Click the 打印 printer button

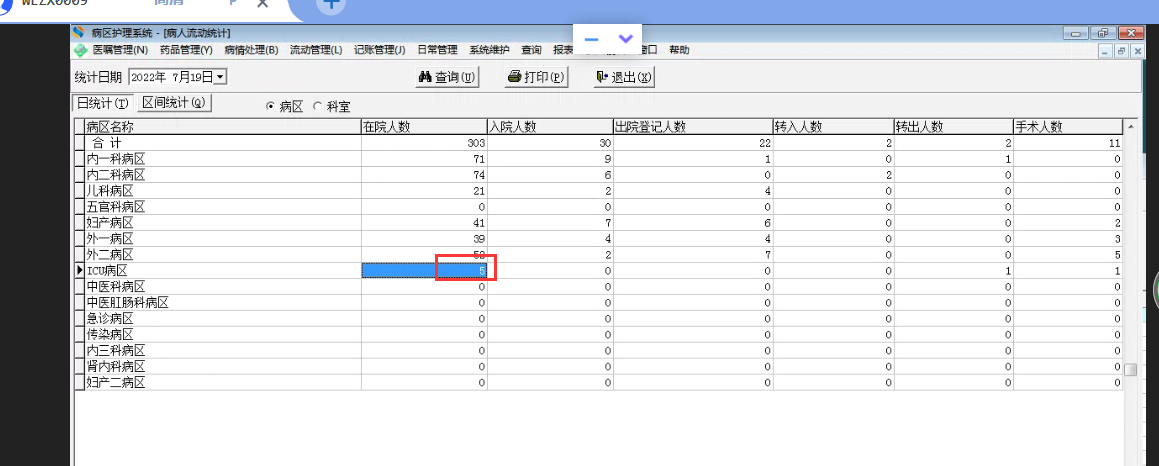coord(536,77)
